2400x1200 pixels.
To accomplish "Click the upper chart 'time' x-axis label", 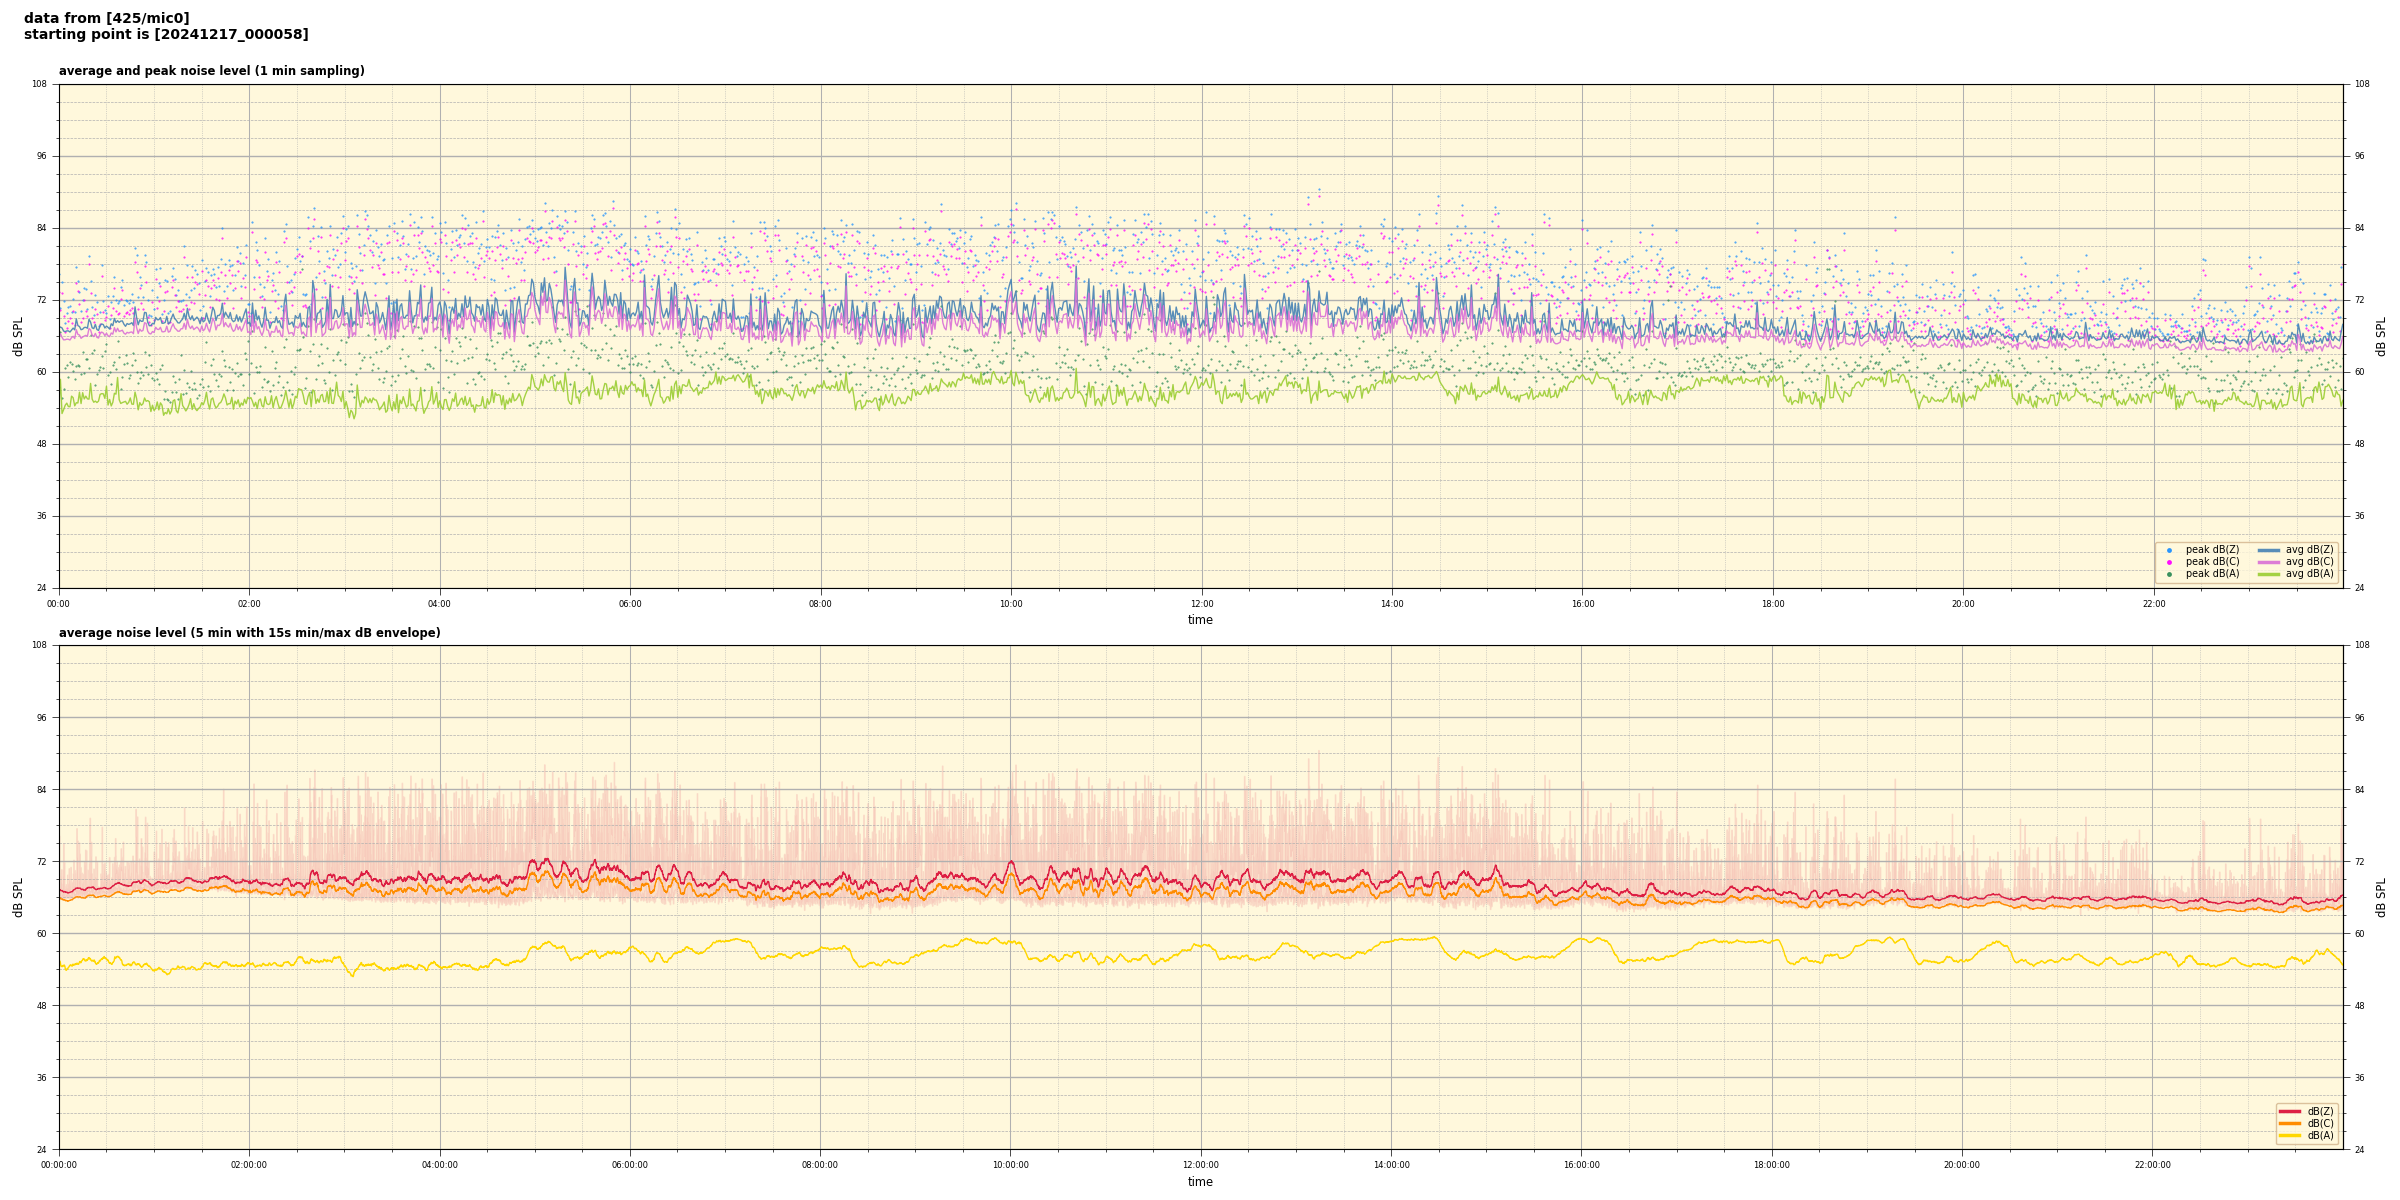I will tap(1200, 620).
